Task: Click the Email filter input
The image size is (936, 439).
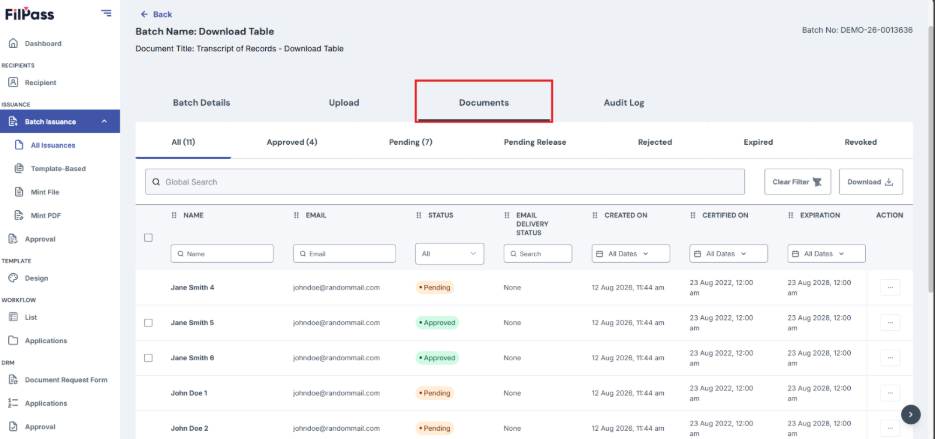Action: [x=344, y=254]
